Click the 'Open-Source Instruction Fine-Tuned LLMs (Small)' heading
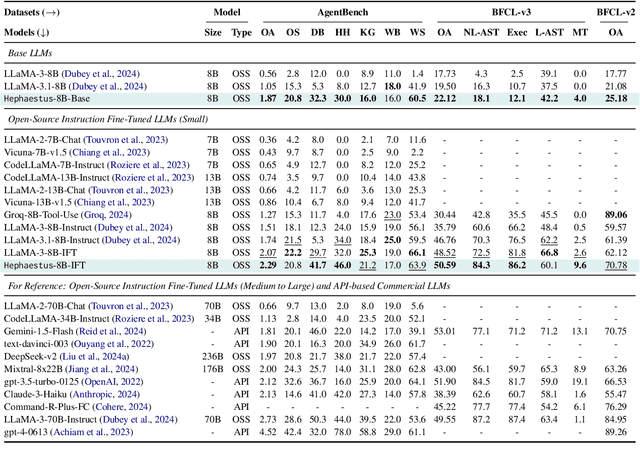The height and width of the screenshot is (459, 640). coord(108,119)
